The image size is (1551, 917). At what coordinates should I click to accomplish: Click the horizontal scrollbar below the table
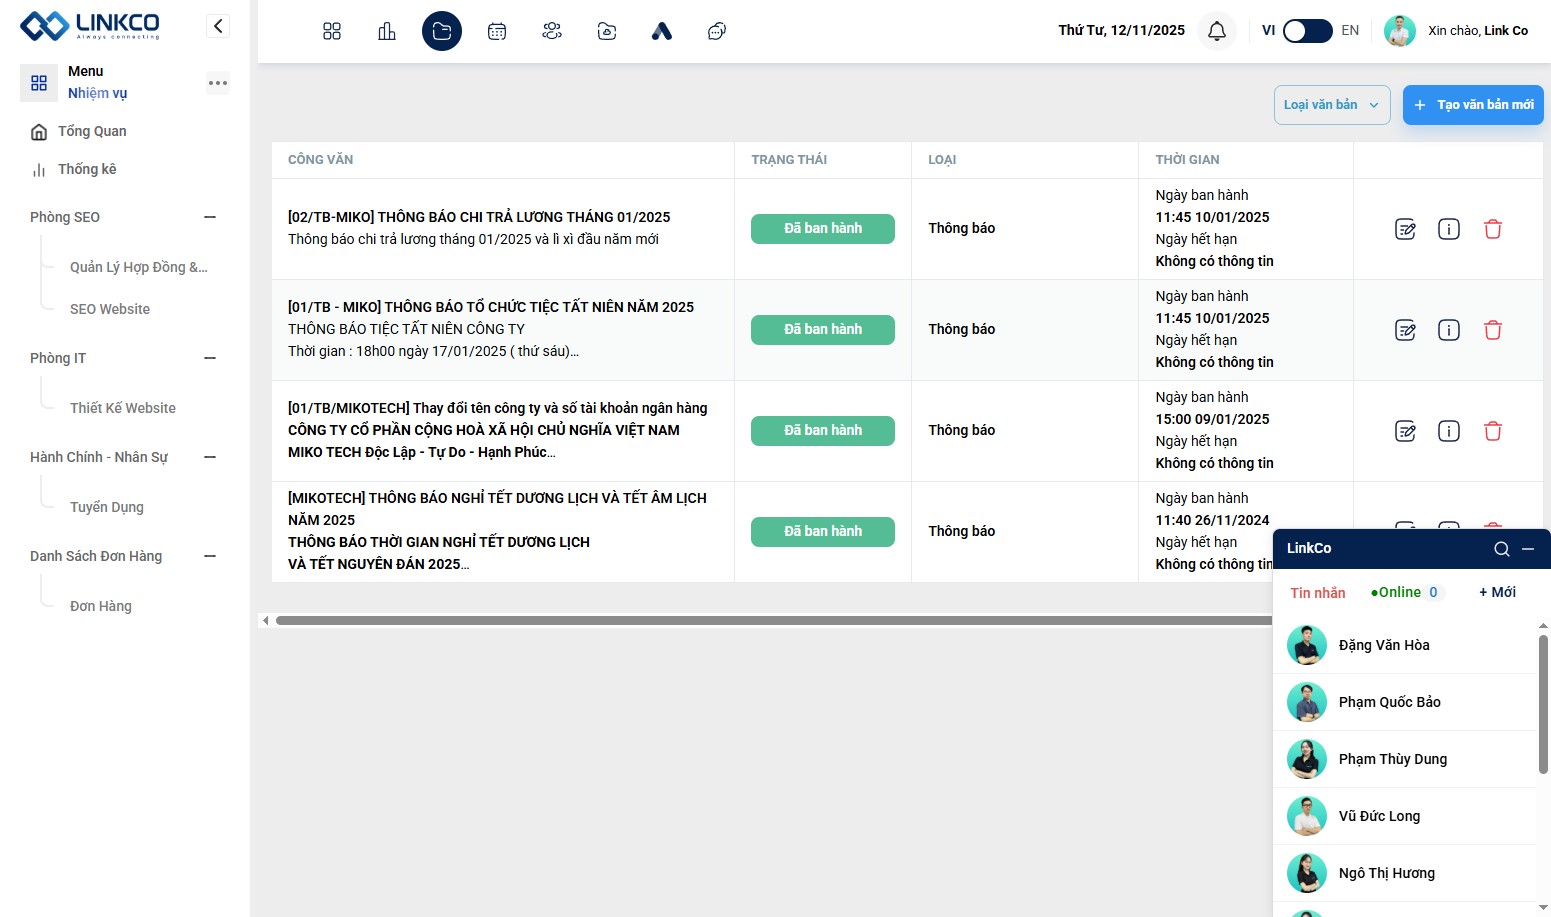[x=770, y=621]
